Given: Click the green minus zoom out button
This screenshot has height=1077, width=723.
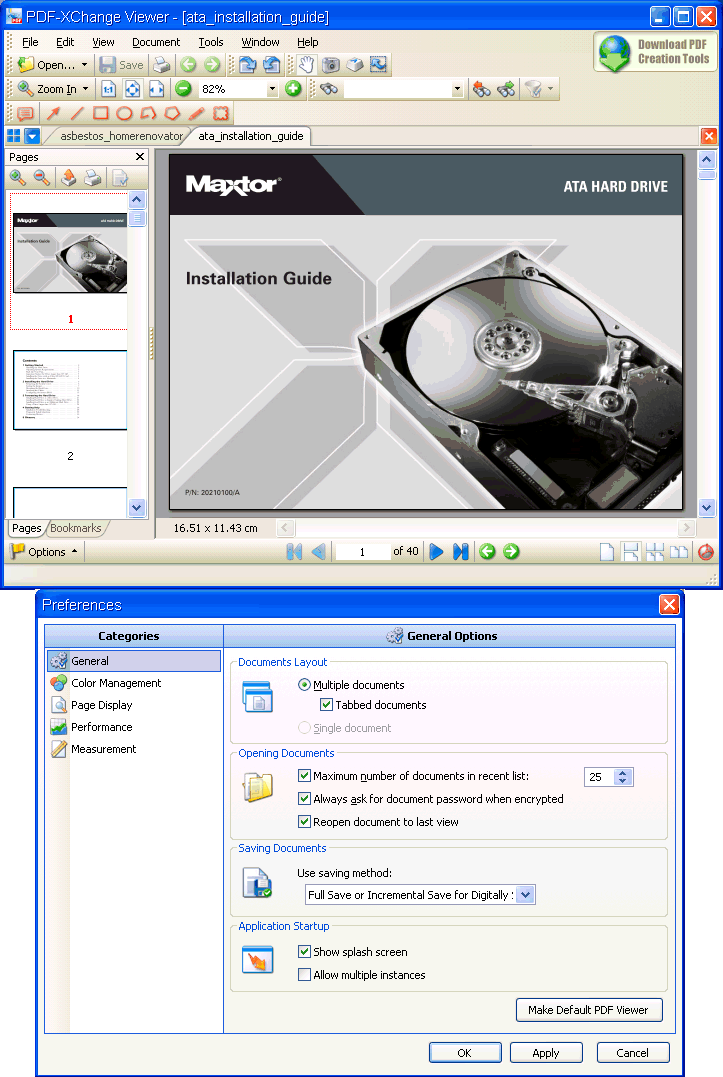Looking at the screenshot, I should point(183,89).
